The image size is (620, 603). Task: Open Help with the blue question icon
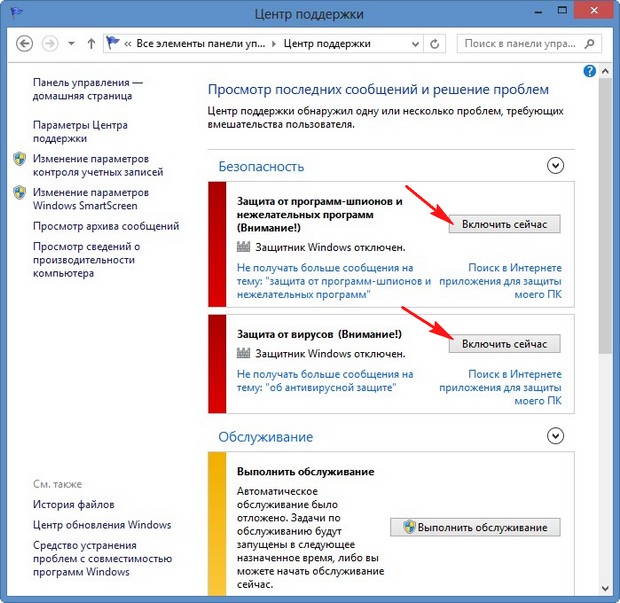[590, 71]
